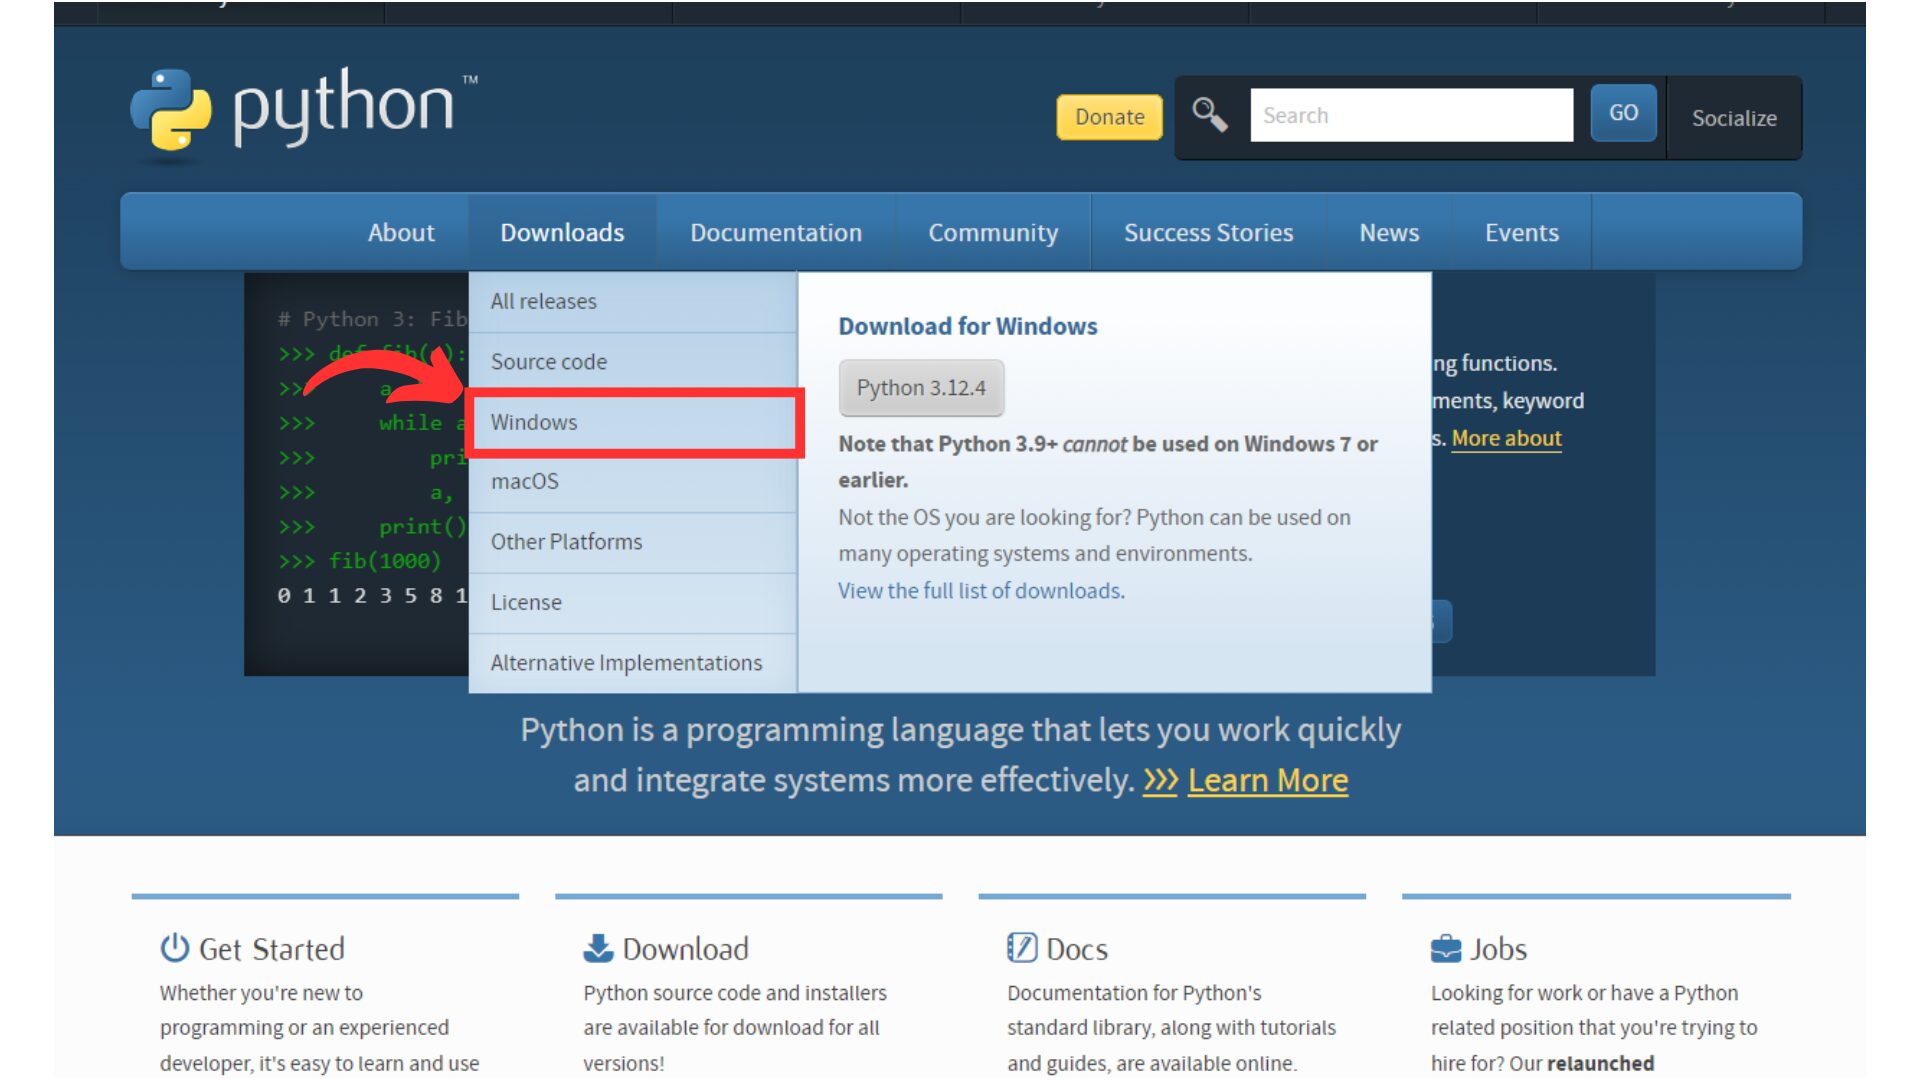Click the yellow Donate button
The image size is (1920, 1080).
(x=1109, y=117)
